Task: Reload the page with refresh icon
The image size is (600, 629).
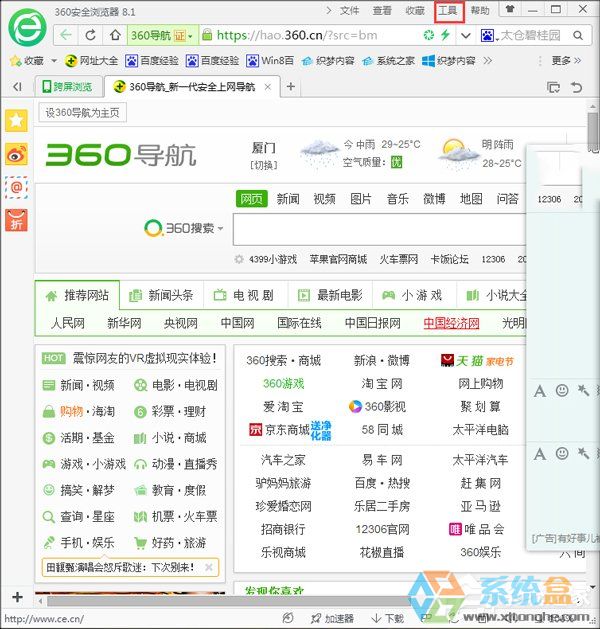Action: (x=91, y=35)
